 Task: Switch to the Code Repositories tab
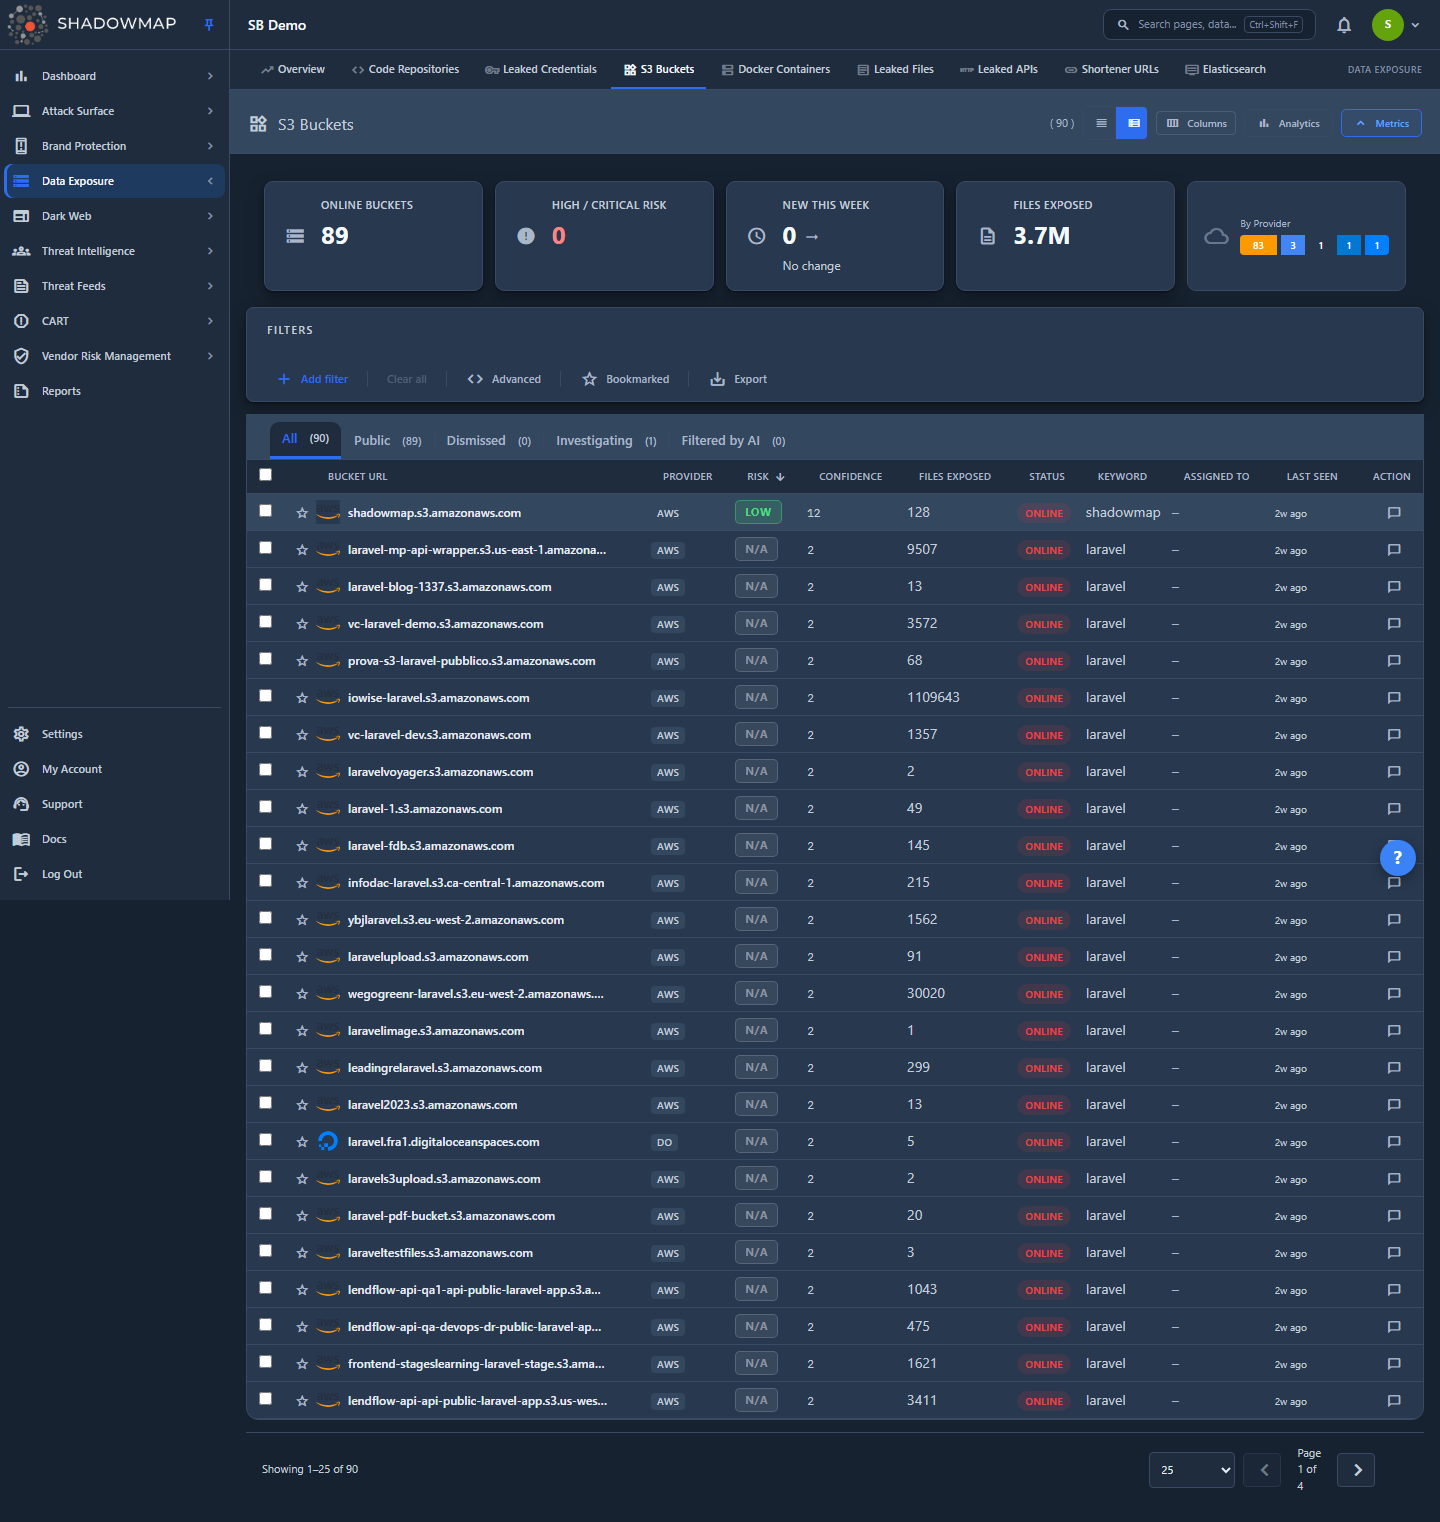(405, 69)
